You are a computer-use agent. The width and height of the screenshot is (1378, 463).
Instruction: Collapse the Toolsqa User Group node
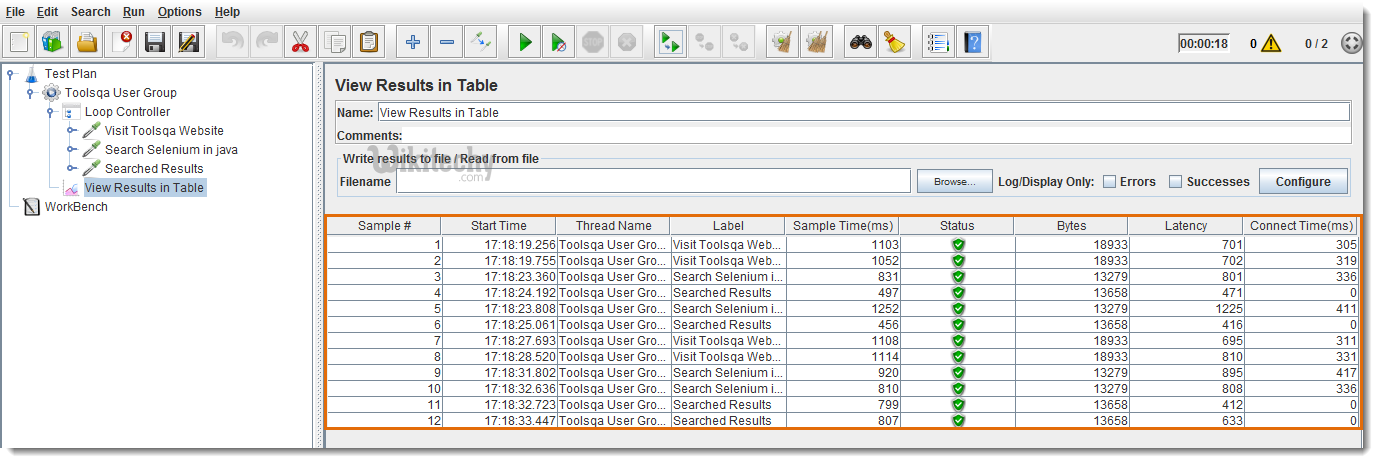click(x=30, y=93)
